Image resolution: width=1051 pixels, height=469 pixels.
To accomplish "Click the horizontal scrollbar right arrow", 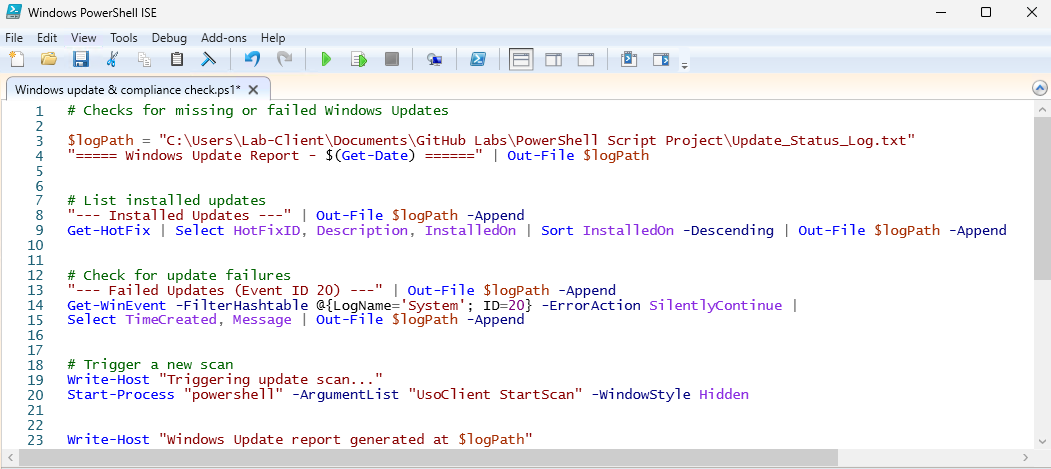I will [x=1027, y=457].
